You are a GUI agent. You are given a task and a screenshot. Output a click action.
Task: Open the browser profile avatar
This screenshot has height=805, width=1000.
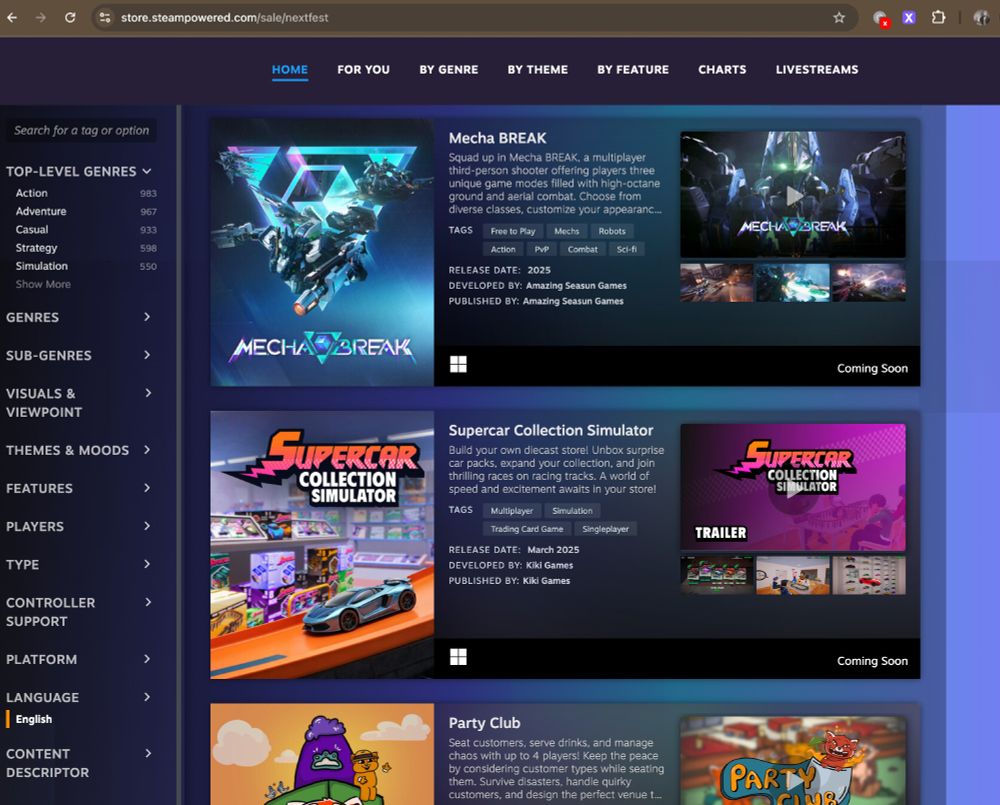(981, 18)
